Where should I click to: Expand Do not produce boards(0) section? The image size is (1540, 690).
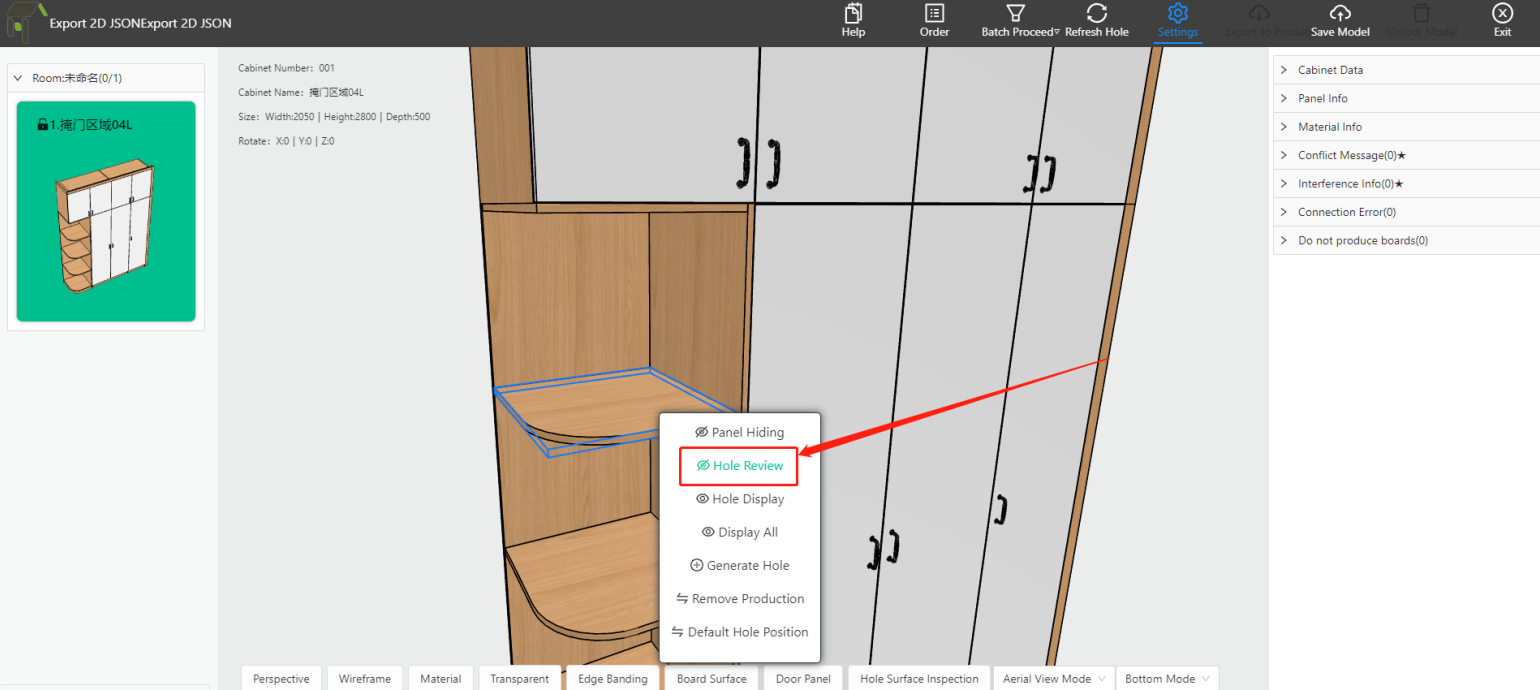coord(1406,241)
